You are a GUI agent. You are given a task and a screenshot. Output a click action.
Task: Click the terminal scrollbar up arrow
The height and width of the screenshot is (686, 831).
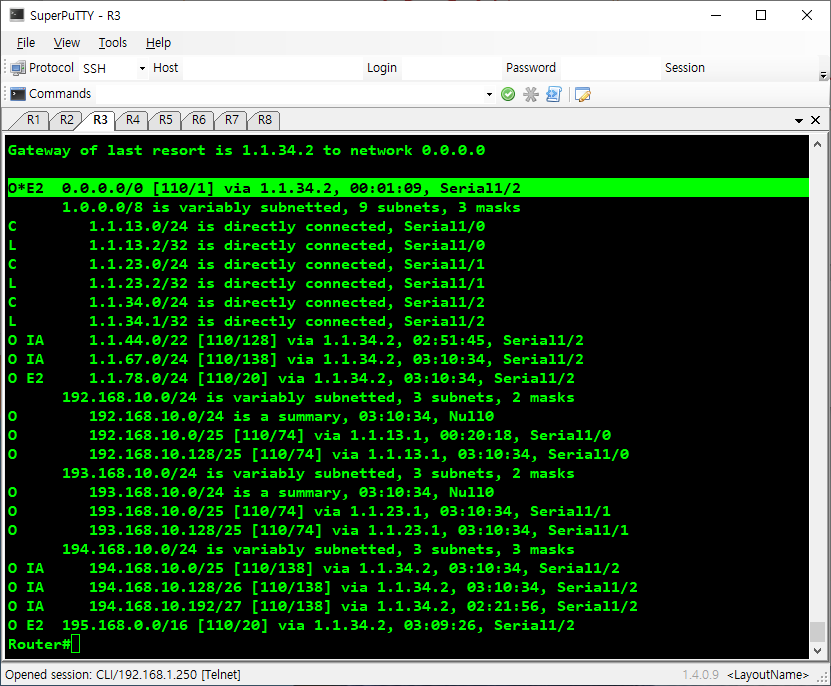coord(817,144)
